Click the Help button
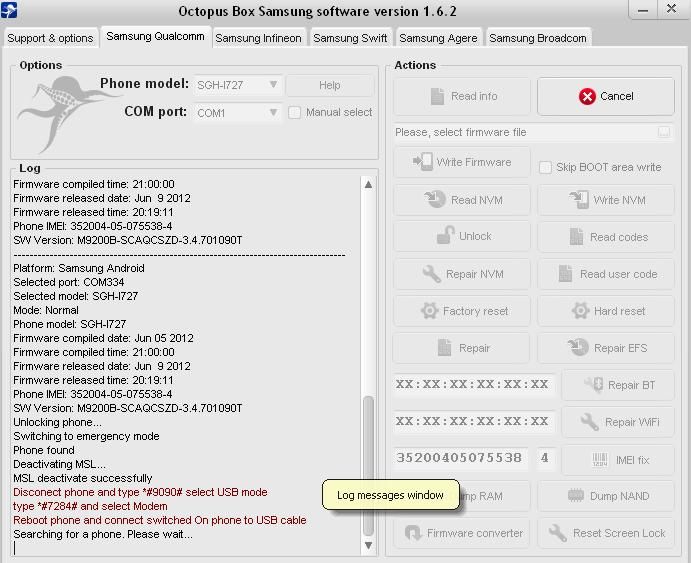This screenshot has width=691, height=563. pos(330,85)
